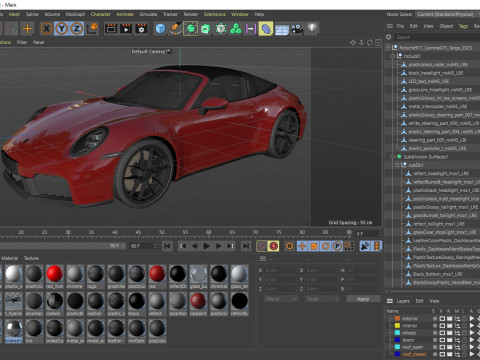Toggle the Y-axis lock button
The width and height of the screenshot is (480, 360).
[62, 29]
